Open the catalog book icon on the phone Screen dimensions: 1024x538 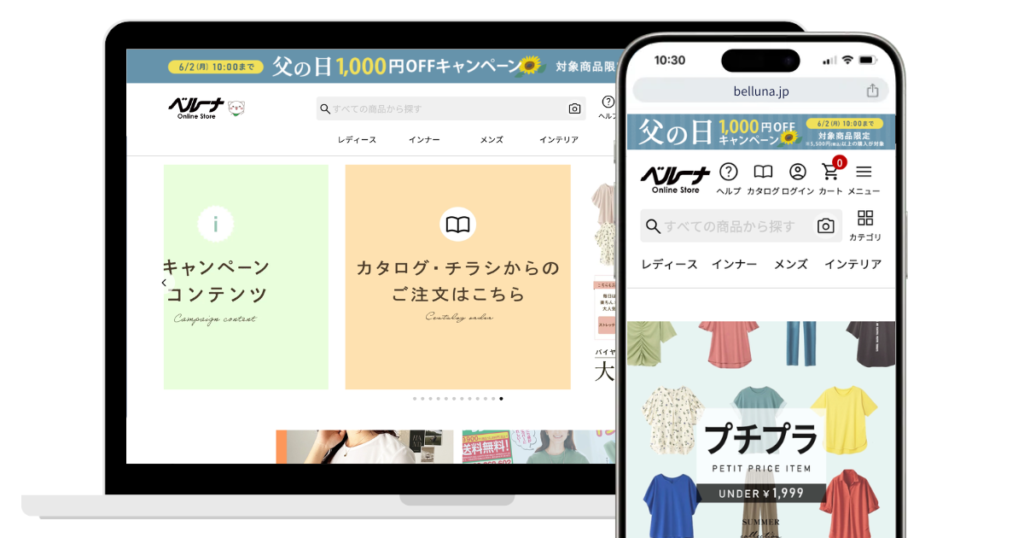(763, 172)
